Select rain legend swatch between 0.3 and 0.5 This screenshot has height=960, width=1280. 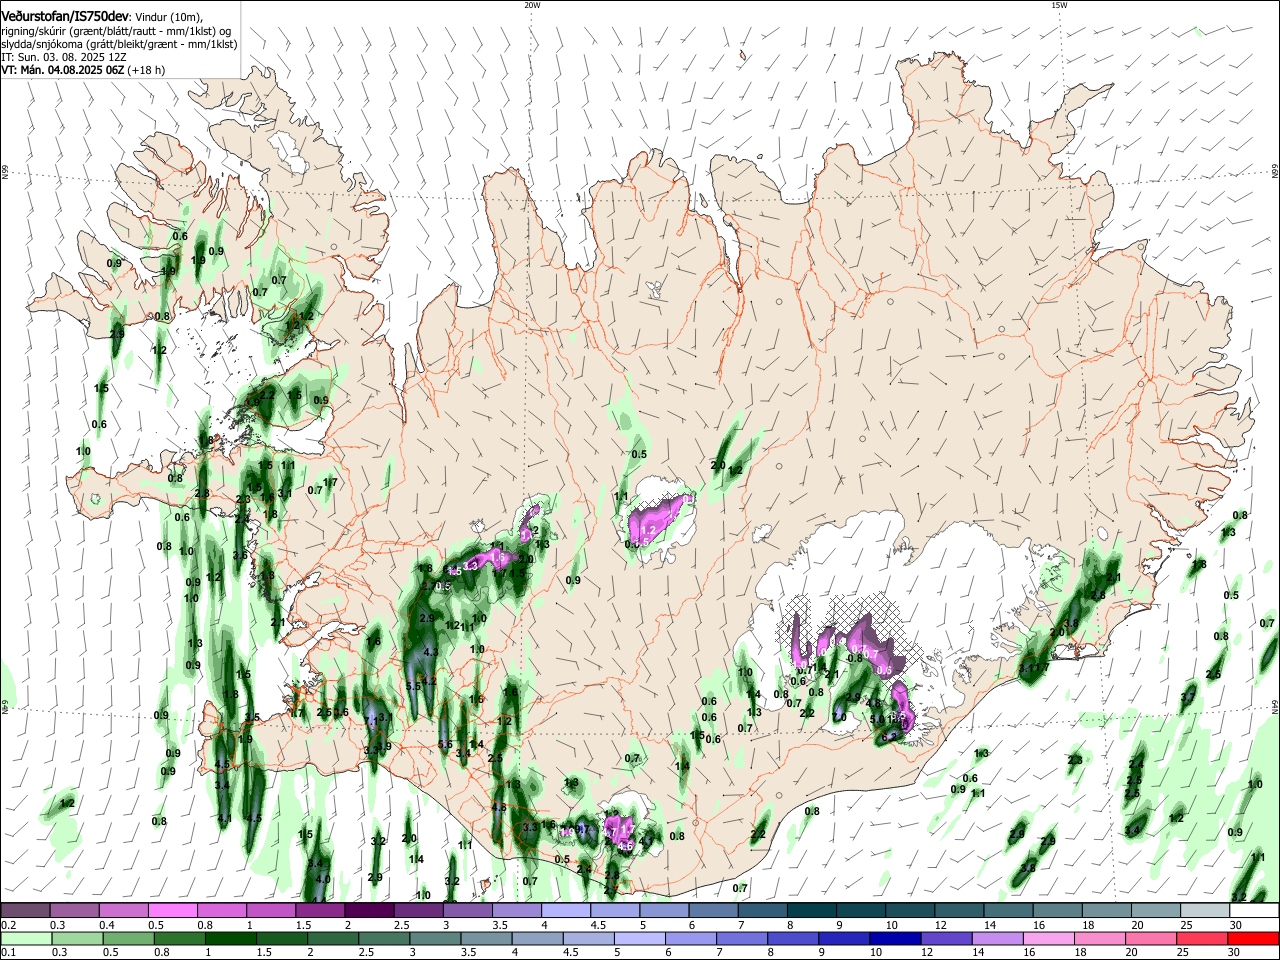[x=75, y=938]
